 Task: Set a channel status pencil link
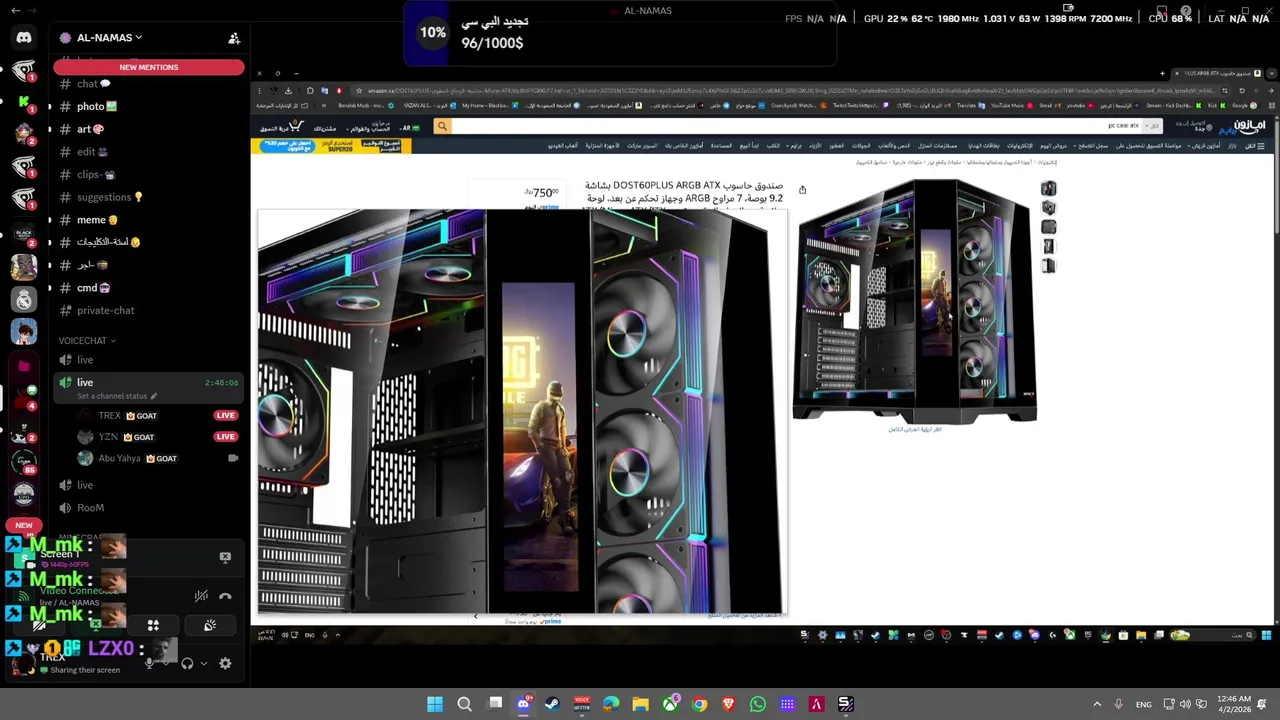[117, 396]
